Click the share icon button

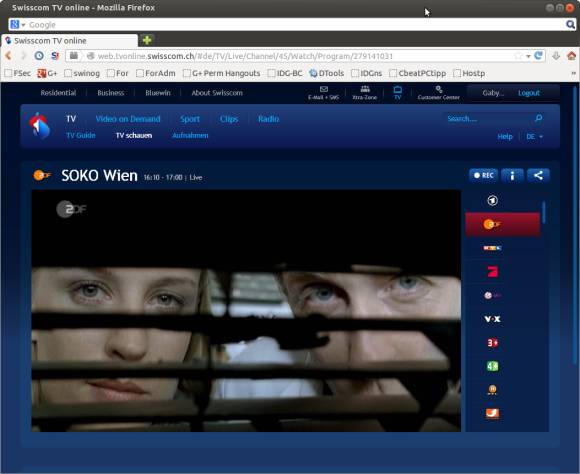538,175
